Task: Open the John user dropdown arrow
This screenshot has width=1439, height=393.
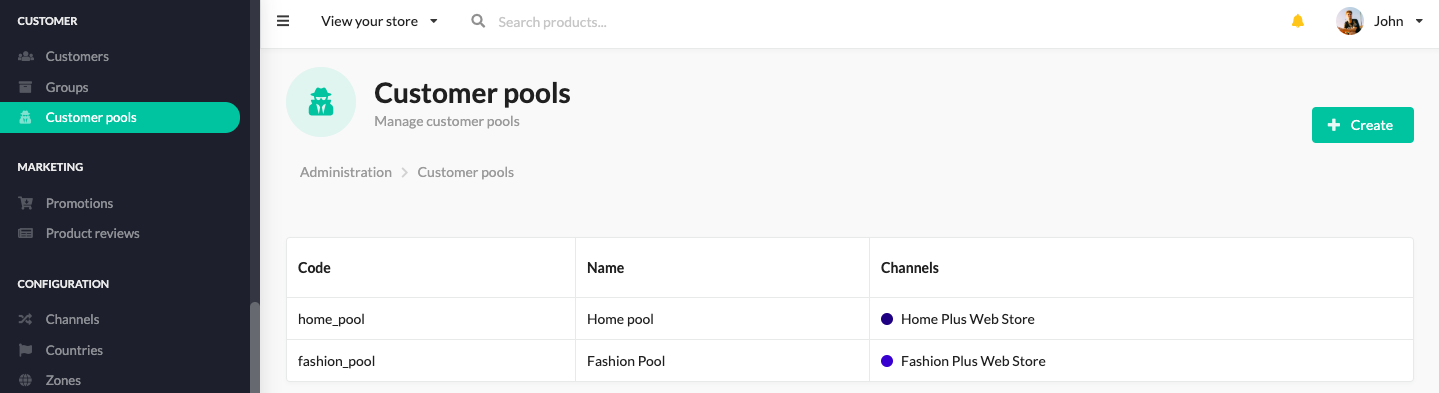Action: [x=1419, y=21]
